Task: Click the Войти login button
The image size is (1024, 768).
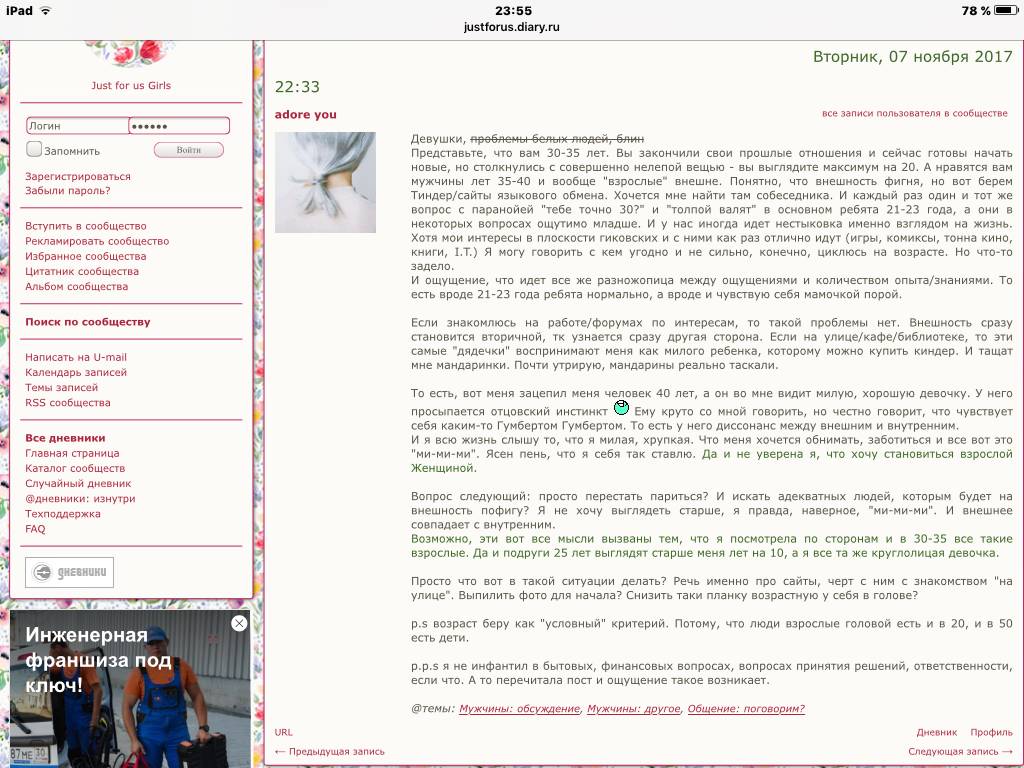Action: (x=189, y=150)
